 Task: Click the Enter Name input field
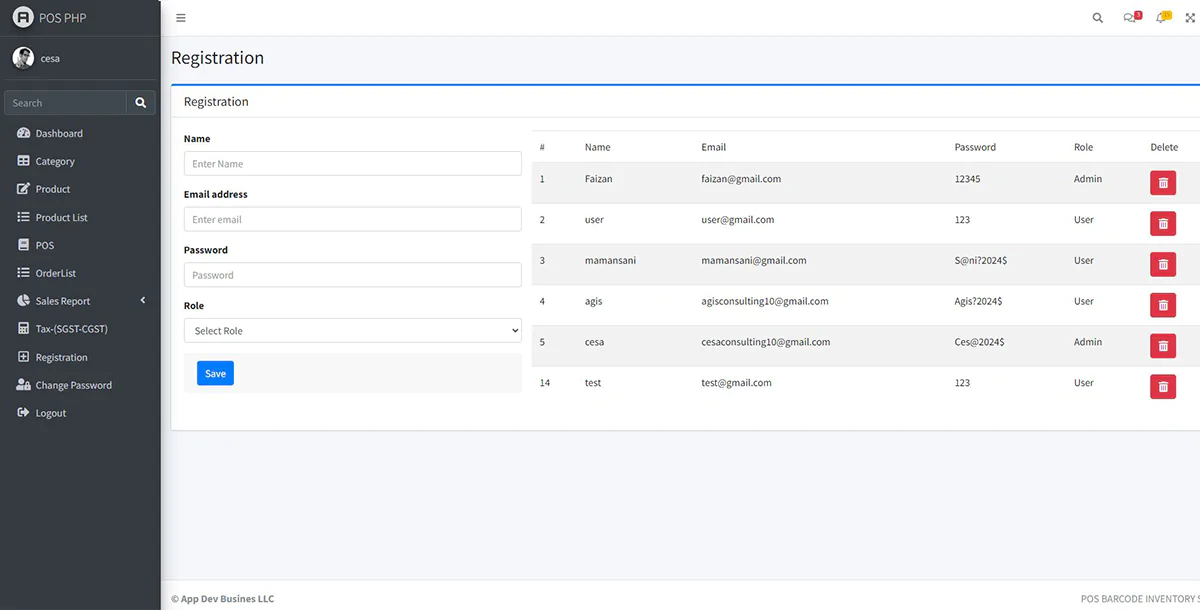(x=352, y=164)
